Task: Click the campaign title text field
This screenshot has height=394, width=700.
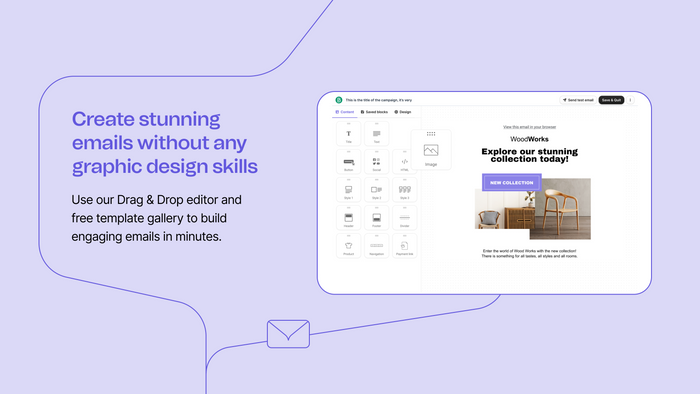Action: 379,100
